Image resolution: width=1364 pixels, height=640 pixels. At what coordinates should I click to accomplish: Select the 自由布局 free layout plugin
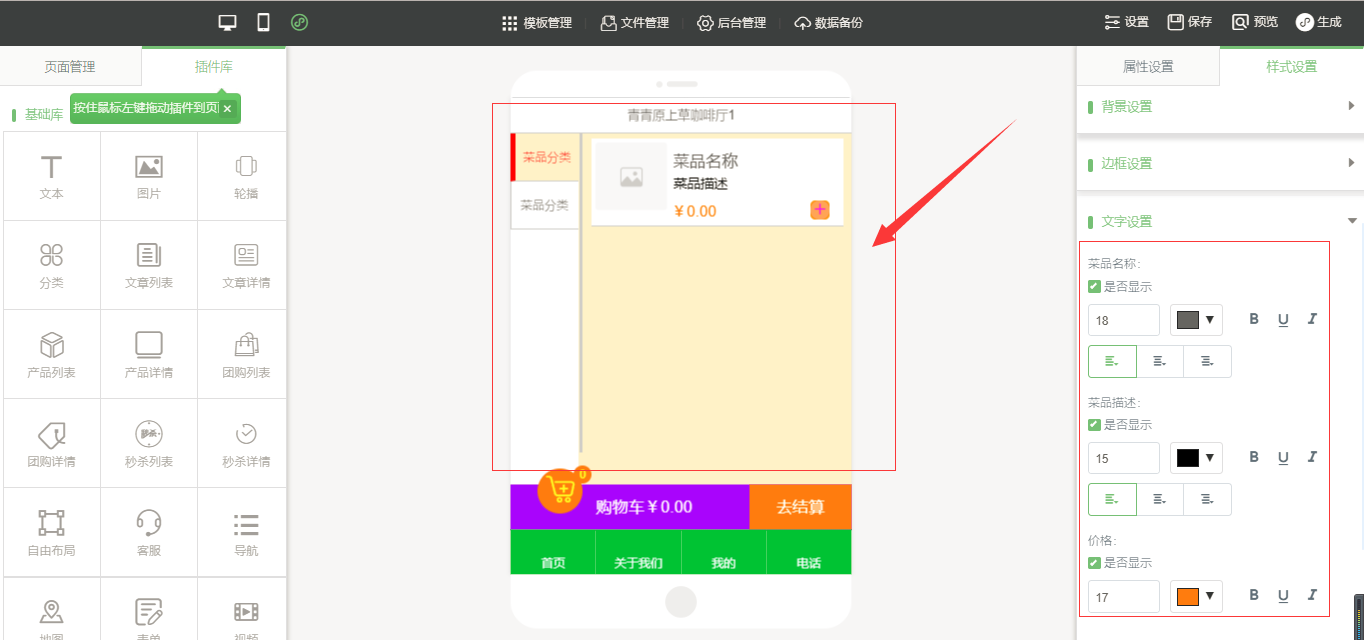tap(51, 532)
